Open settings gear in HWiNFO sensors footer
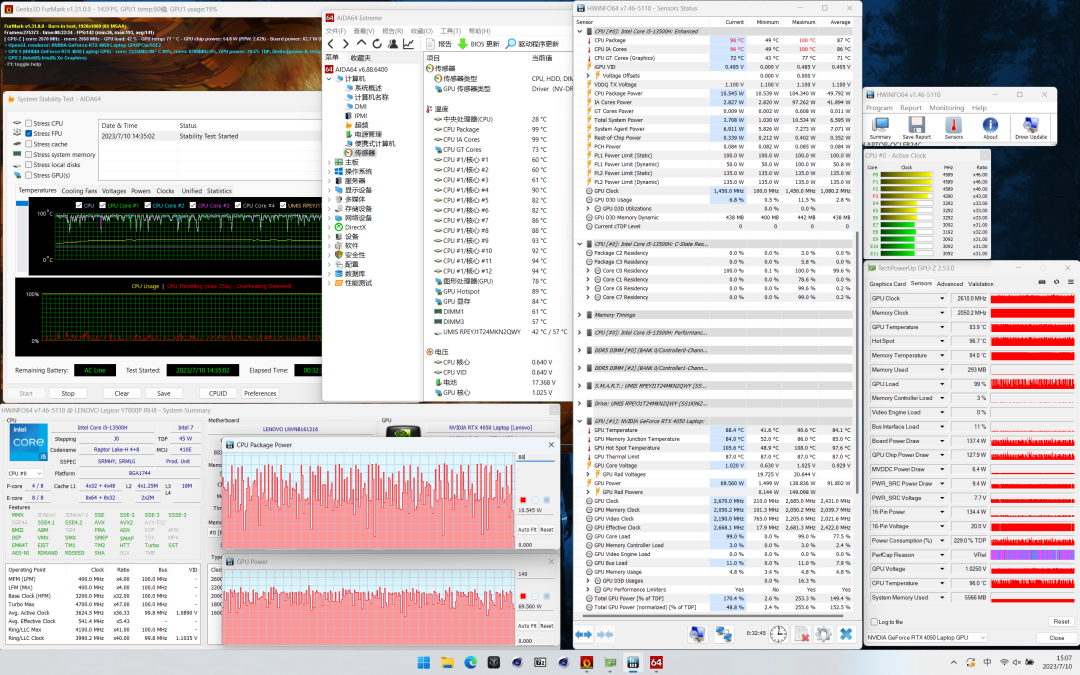Viewport: 1080px width, 675px height. (823, 634)
